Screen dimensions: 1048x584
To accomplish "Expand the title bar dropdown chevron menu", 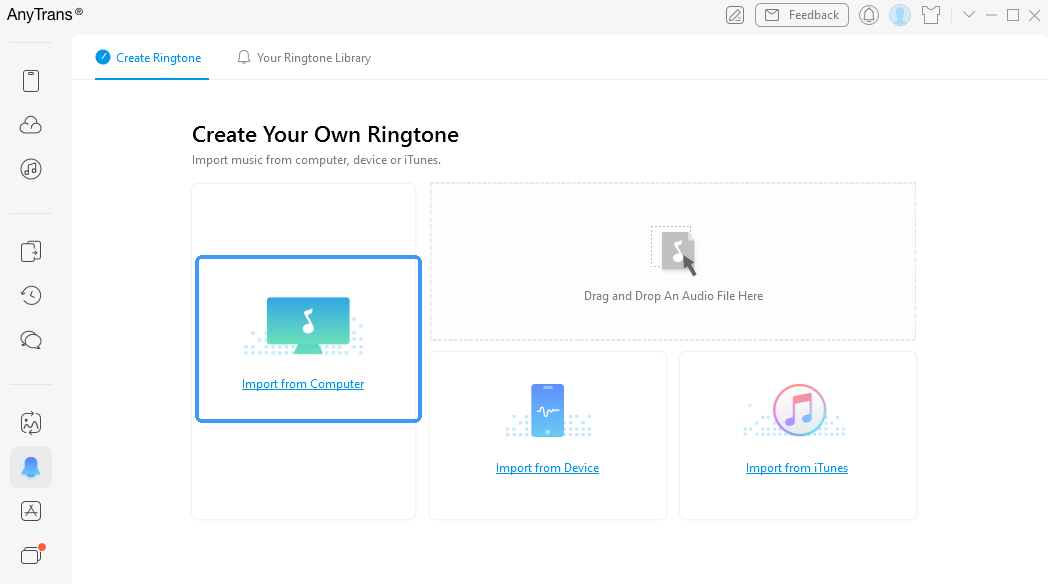I will pos(968,15).
